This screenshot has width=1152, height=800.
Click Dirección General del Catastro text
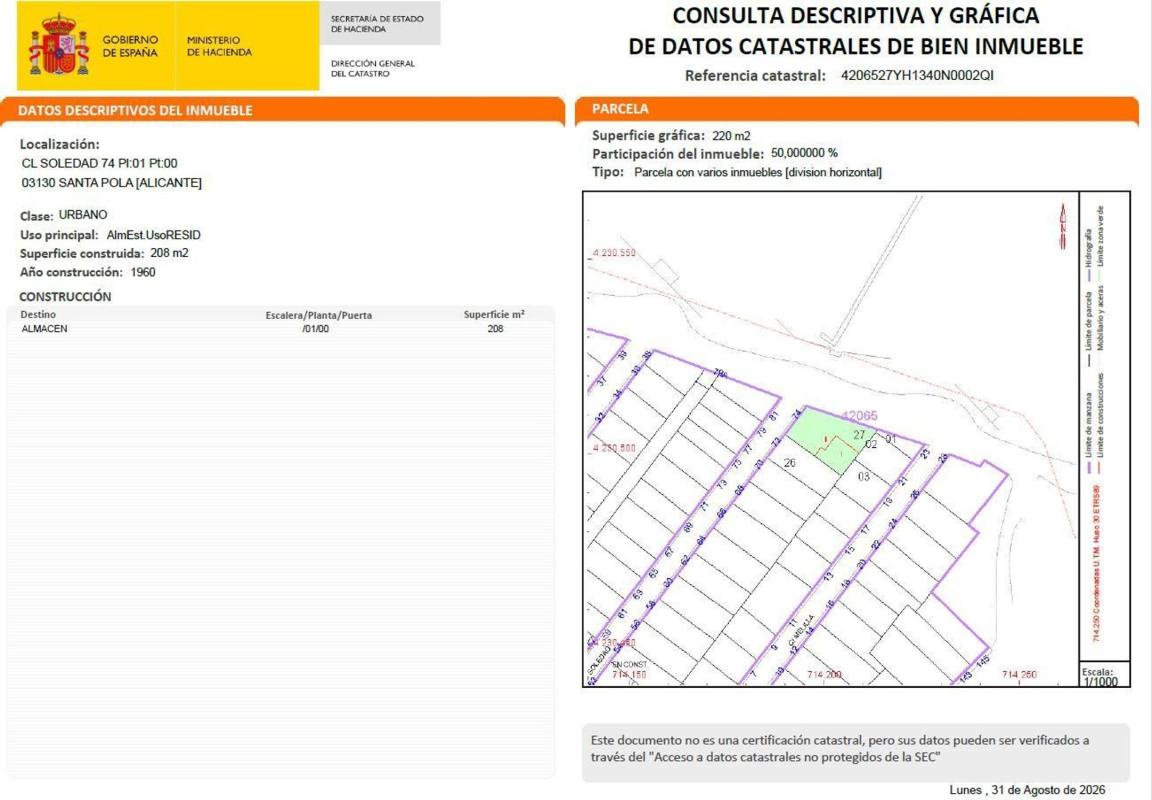tap(372, 68)
